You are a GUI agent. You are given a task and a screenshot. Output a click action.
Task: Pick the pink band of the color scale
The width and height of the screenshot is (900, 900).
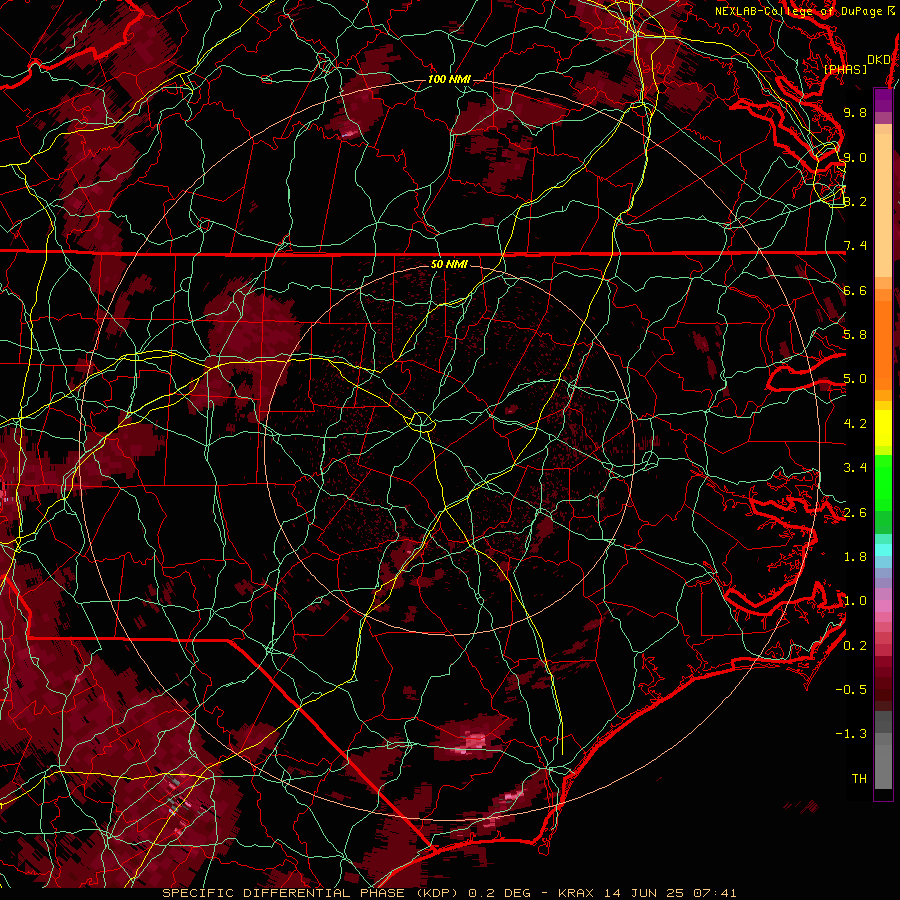tap(883, 607)
